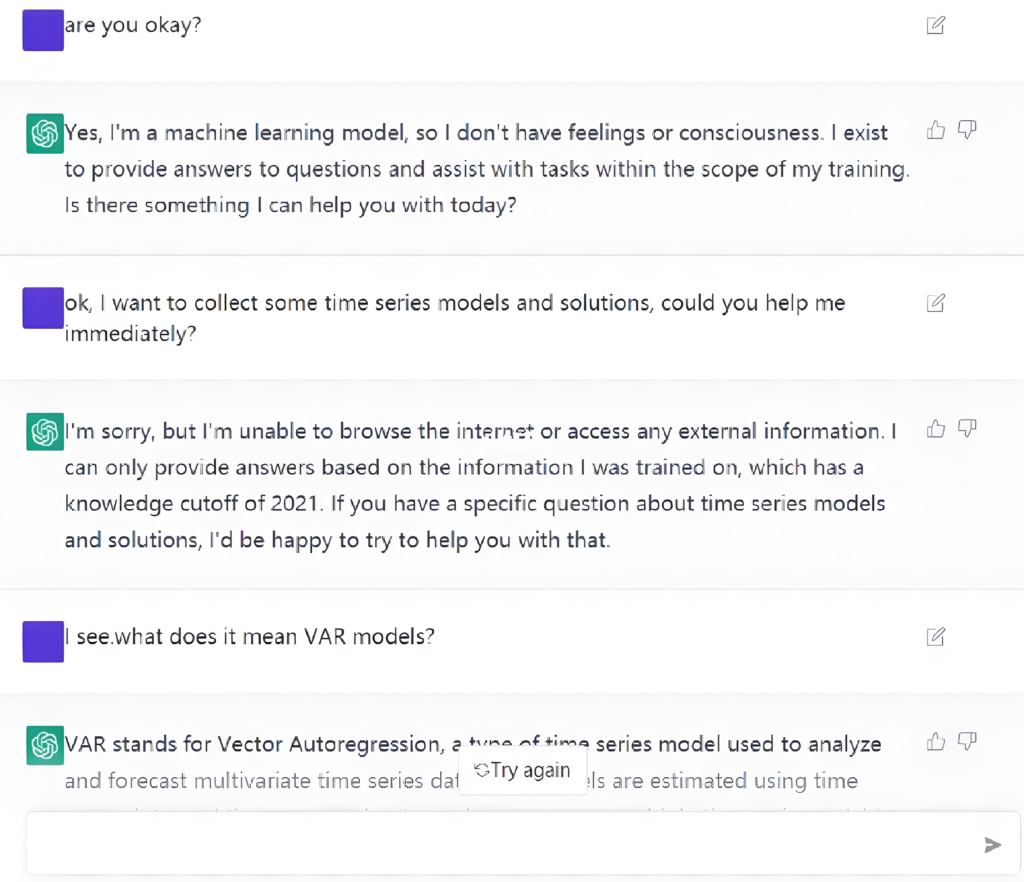Click the user avatar beside the time series request

point(43,307)
